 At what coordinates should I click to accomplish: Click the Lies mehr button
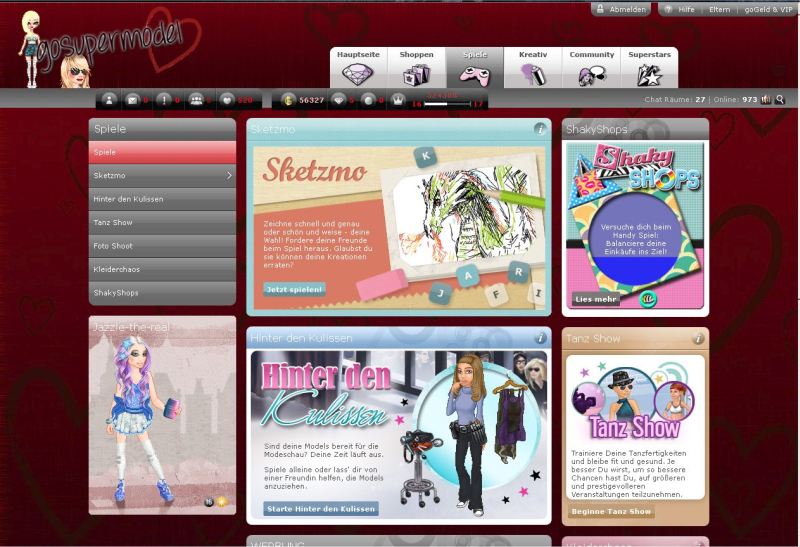coord(596,299)
